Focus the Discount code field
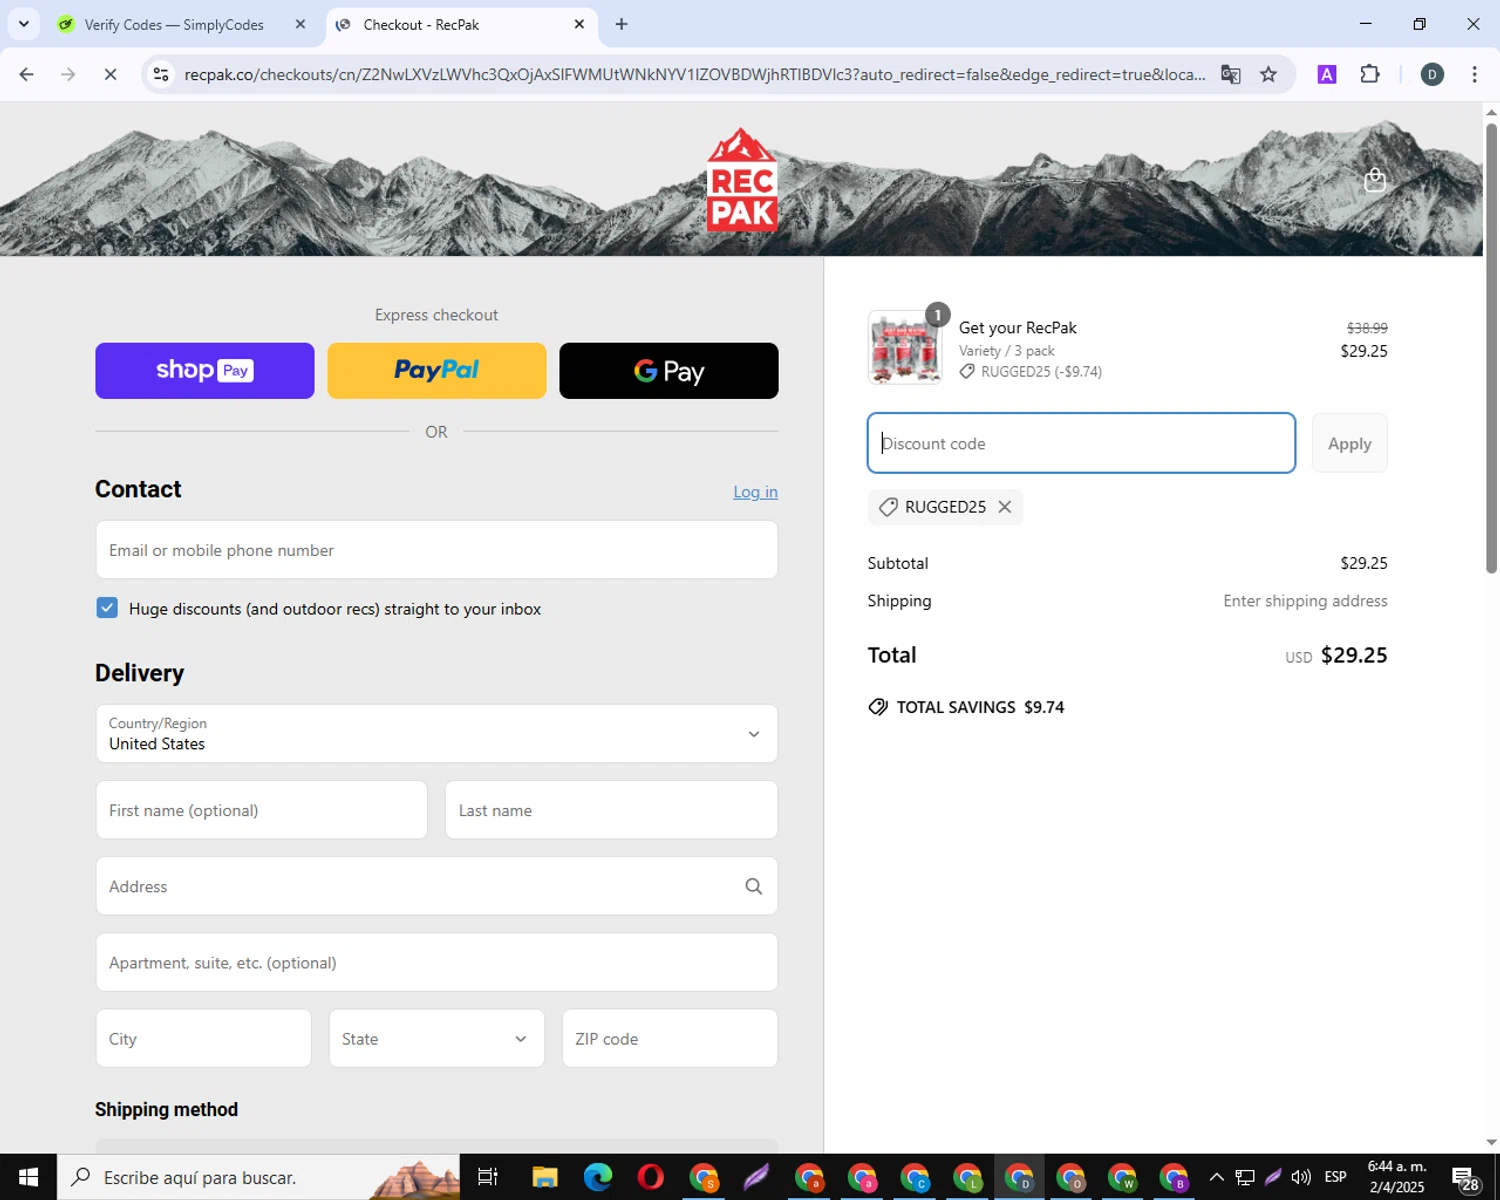 (x=1081, y=443)
